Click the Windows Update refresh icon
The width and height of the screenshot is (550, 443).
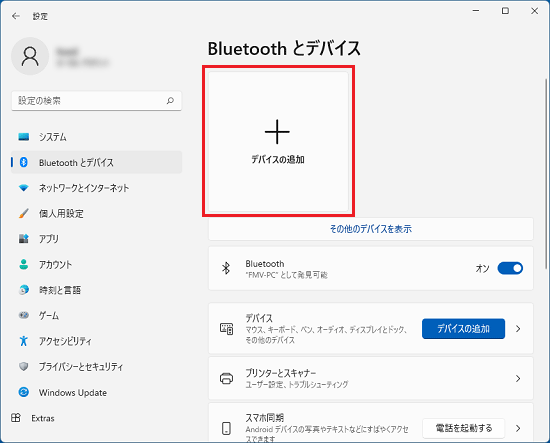click(x=24, y=392)
